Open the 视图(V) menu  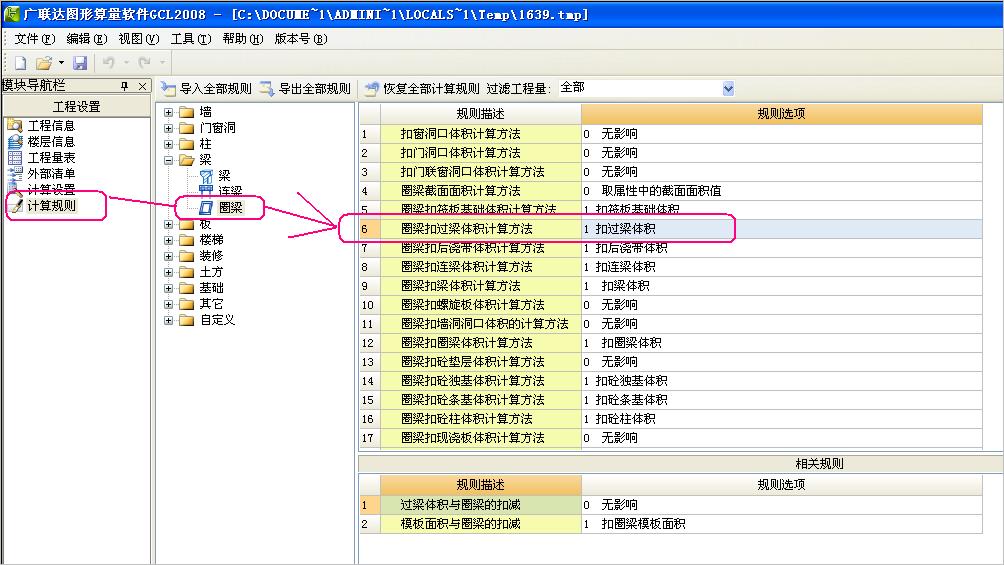138,39
